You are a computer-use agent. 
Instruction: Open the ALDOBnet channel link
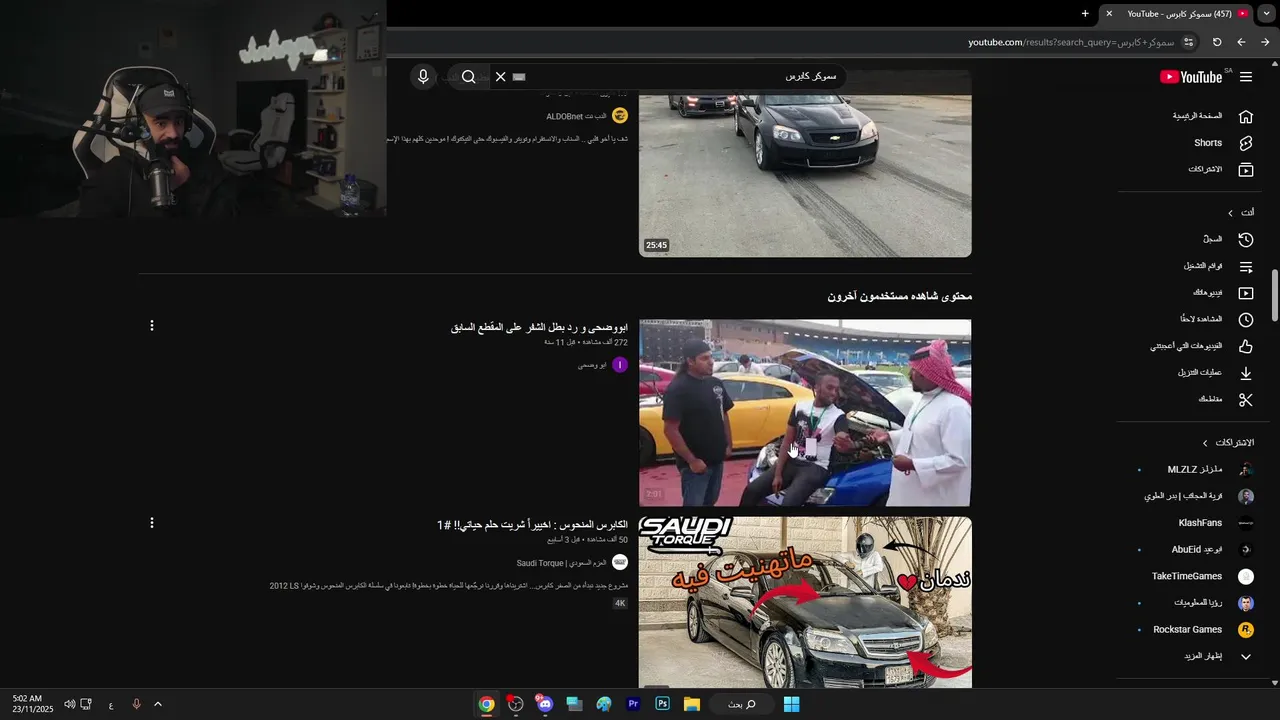[x=578, y=117]
